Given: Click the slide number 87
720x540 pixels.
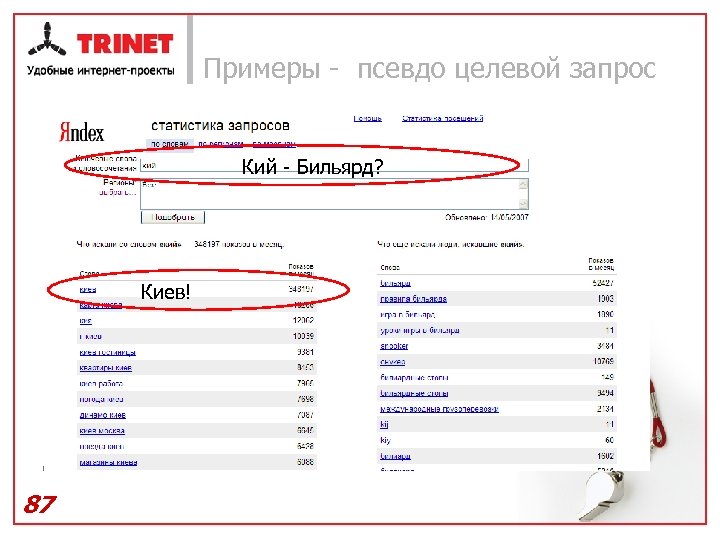Looking at the screenshot, I should (x=40, y=504).
